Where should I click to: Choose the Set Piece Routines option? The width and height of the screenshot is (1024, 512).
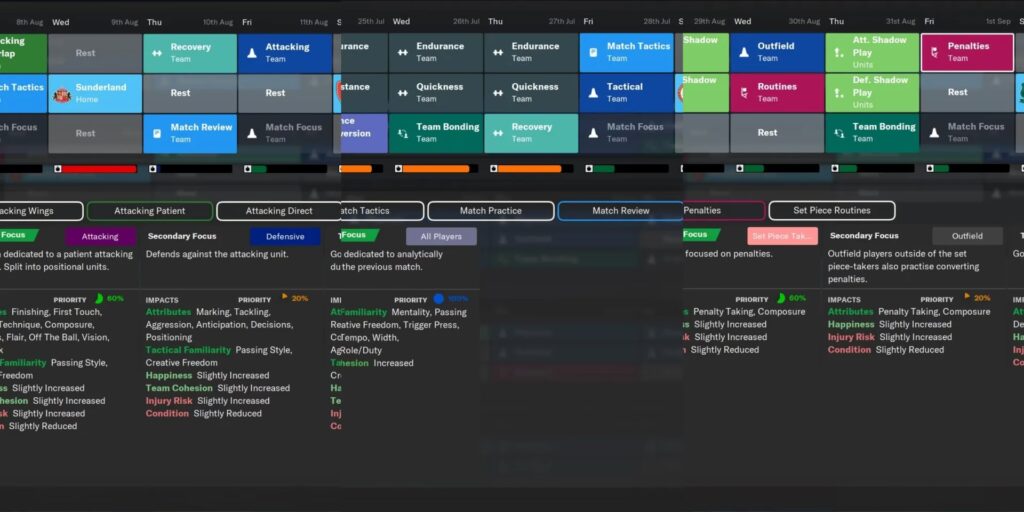(831, 211)
